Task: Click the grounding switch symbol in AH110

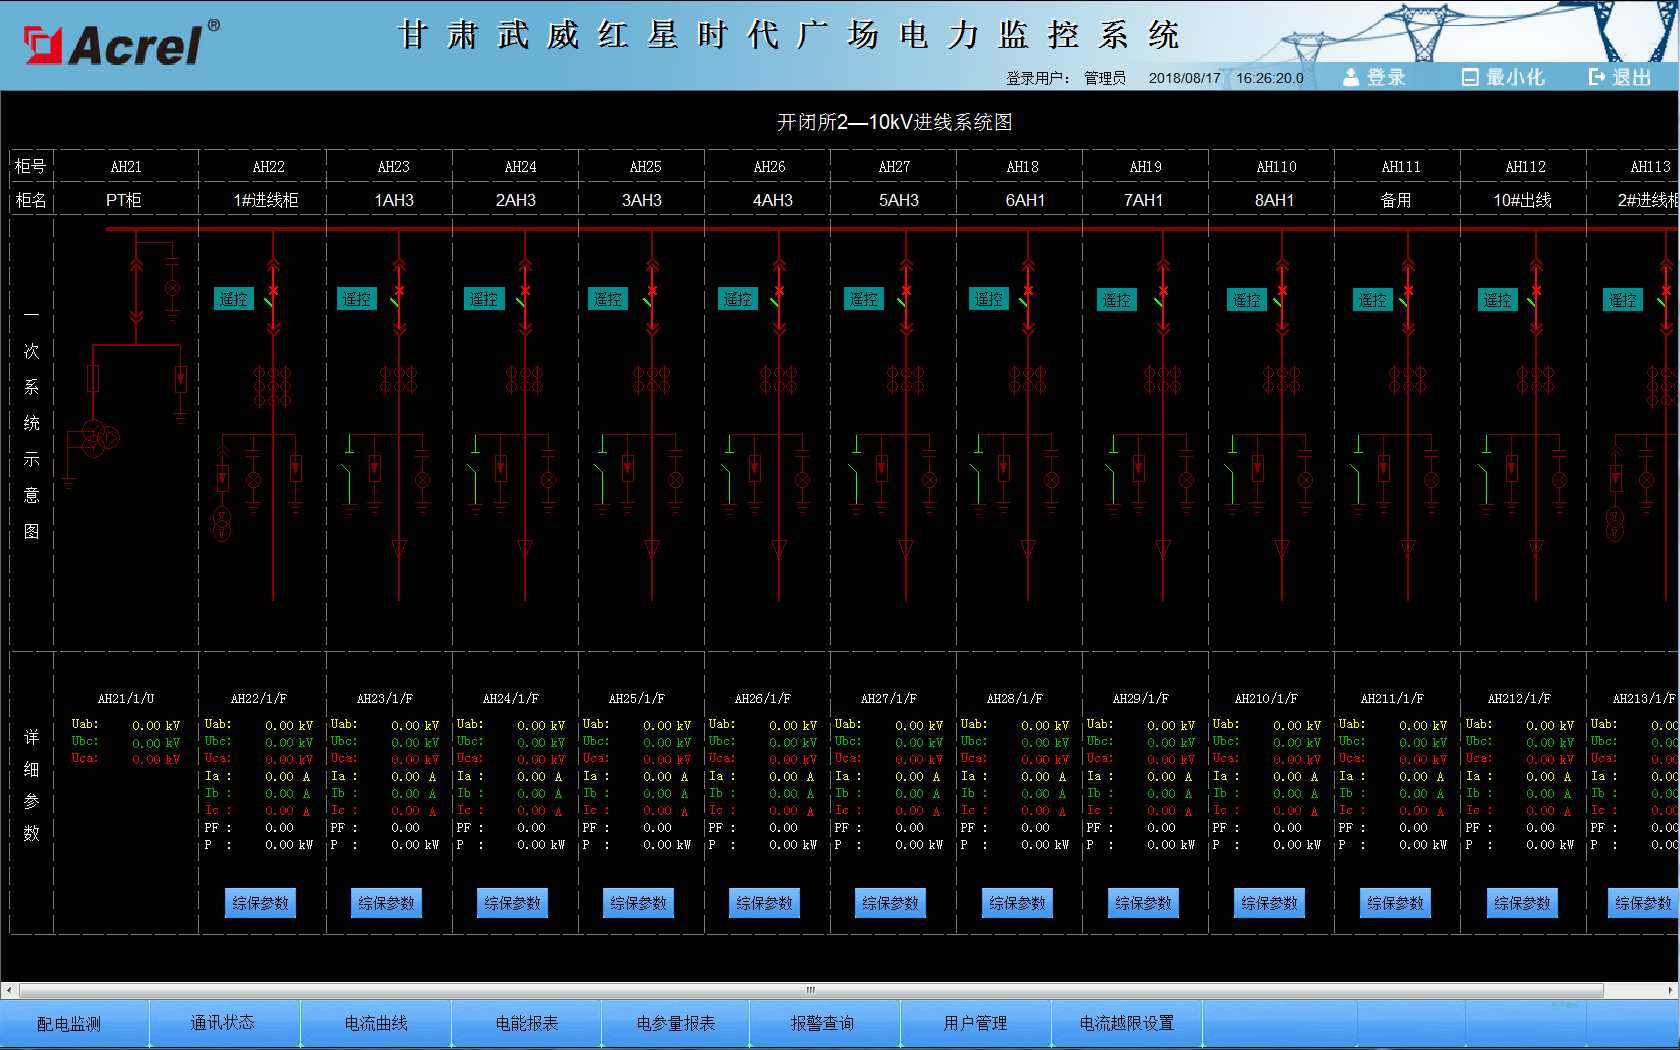Action: click(x=1233, y=475)
